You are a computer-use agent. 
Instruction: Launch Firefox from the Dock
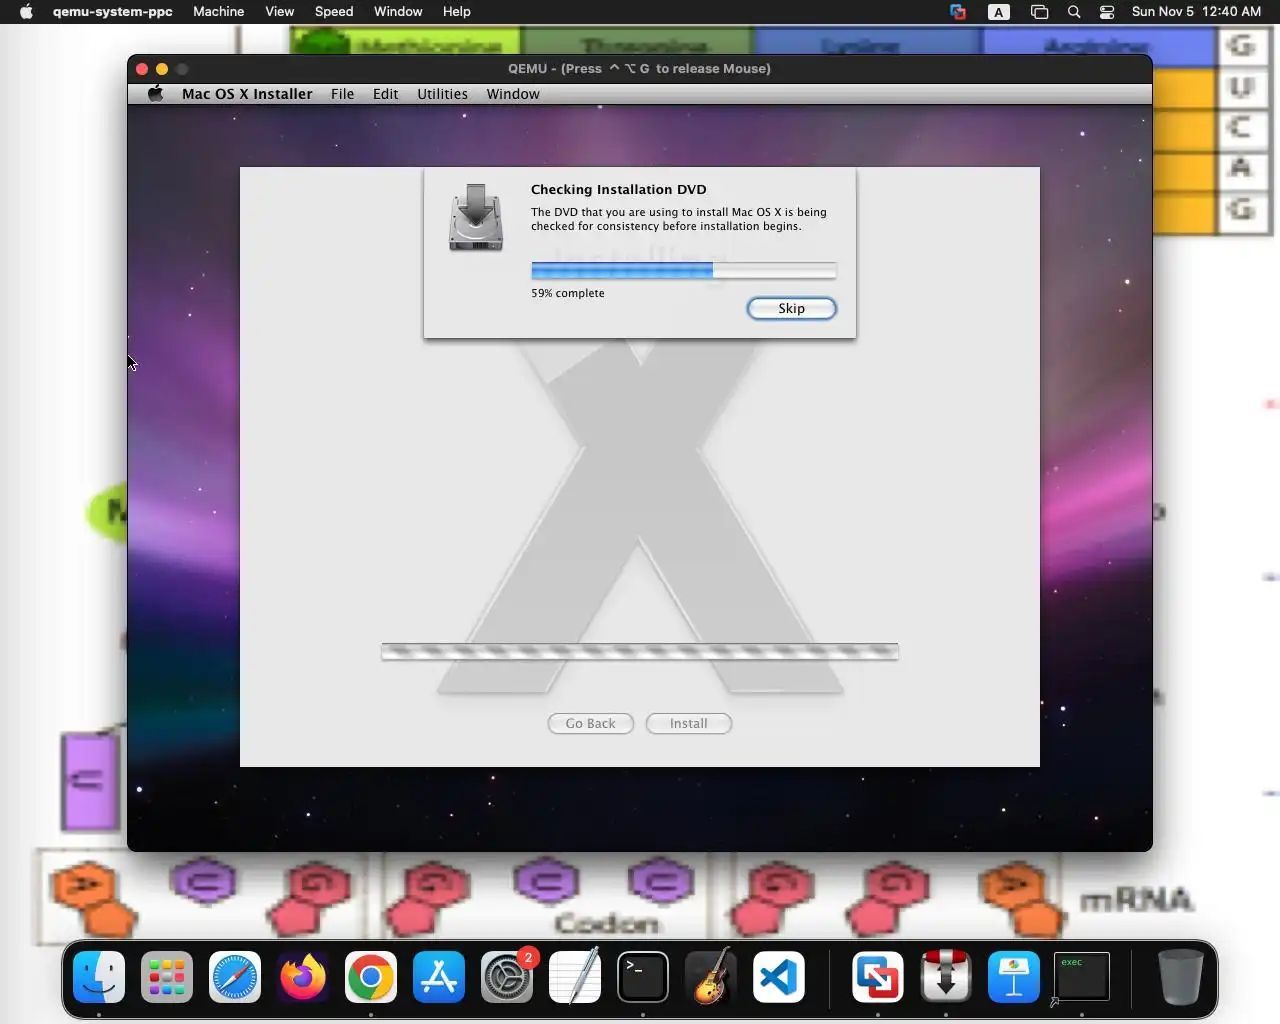303,976
